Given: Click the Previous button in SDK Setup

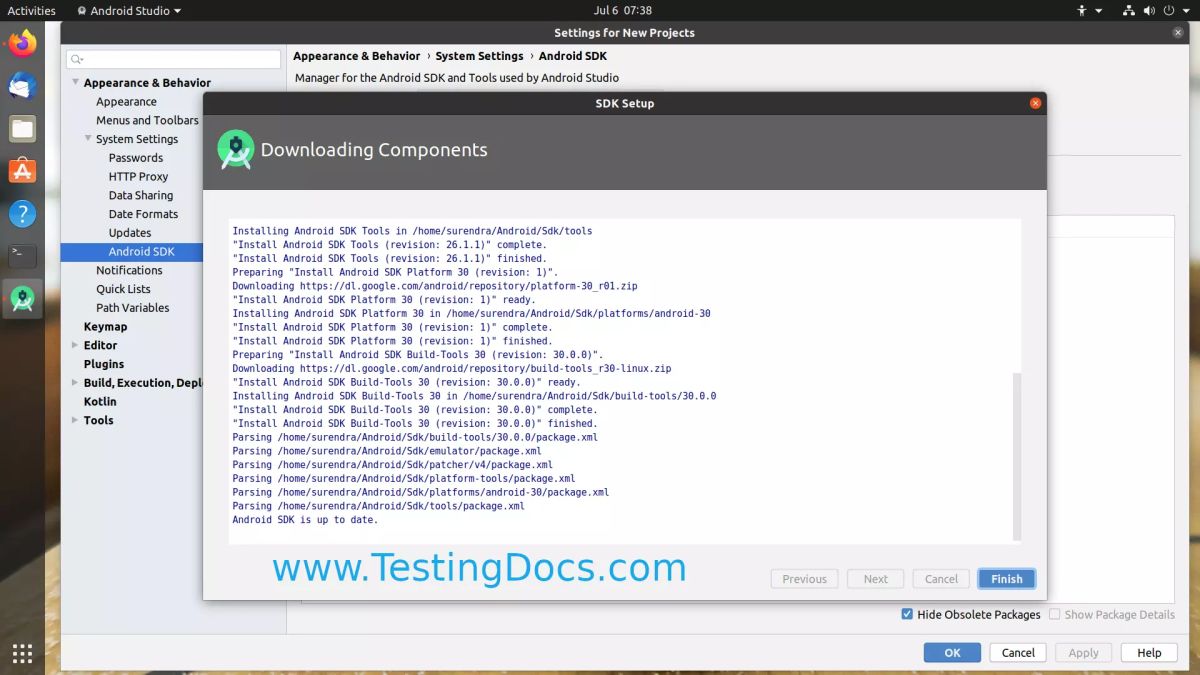Looking at the screenshot, I should click(x=804, y=579).
